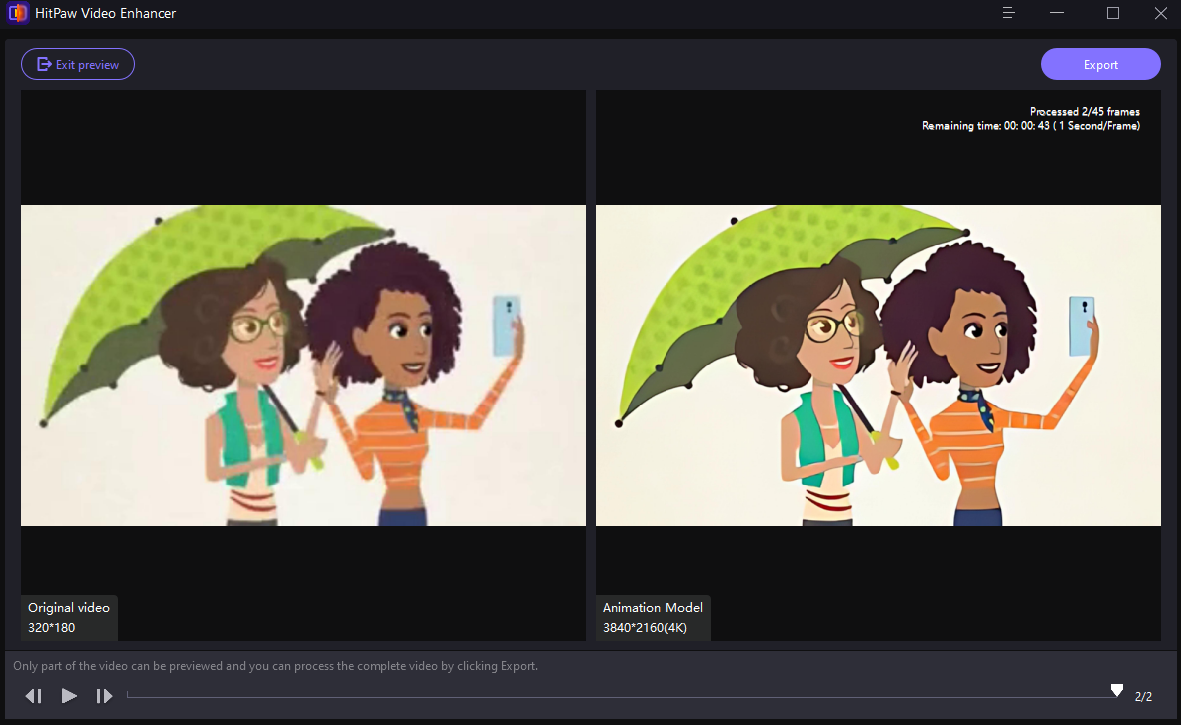1181x725 pixels.
Task: Step back to the previous frame
Action: 33,696
